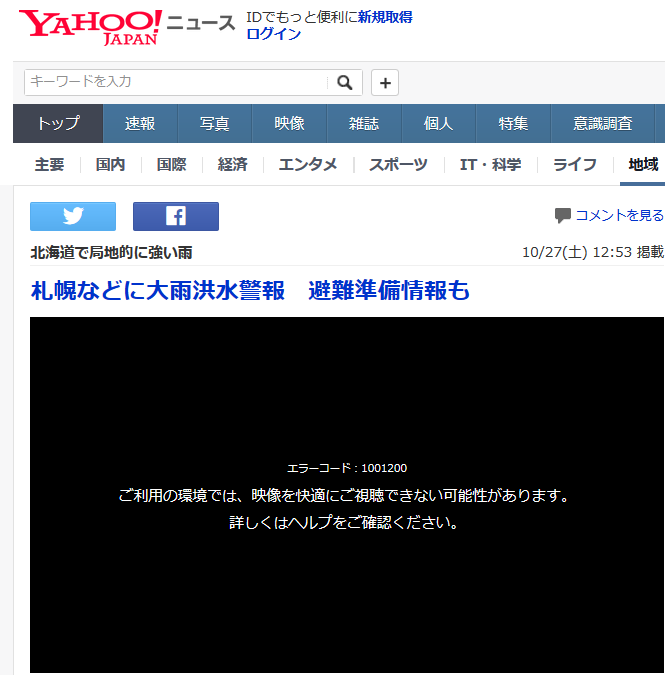The image size is (665, 675).
Task: Click the Yahoo! Japan logo
Action: (90, 27)
